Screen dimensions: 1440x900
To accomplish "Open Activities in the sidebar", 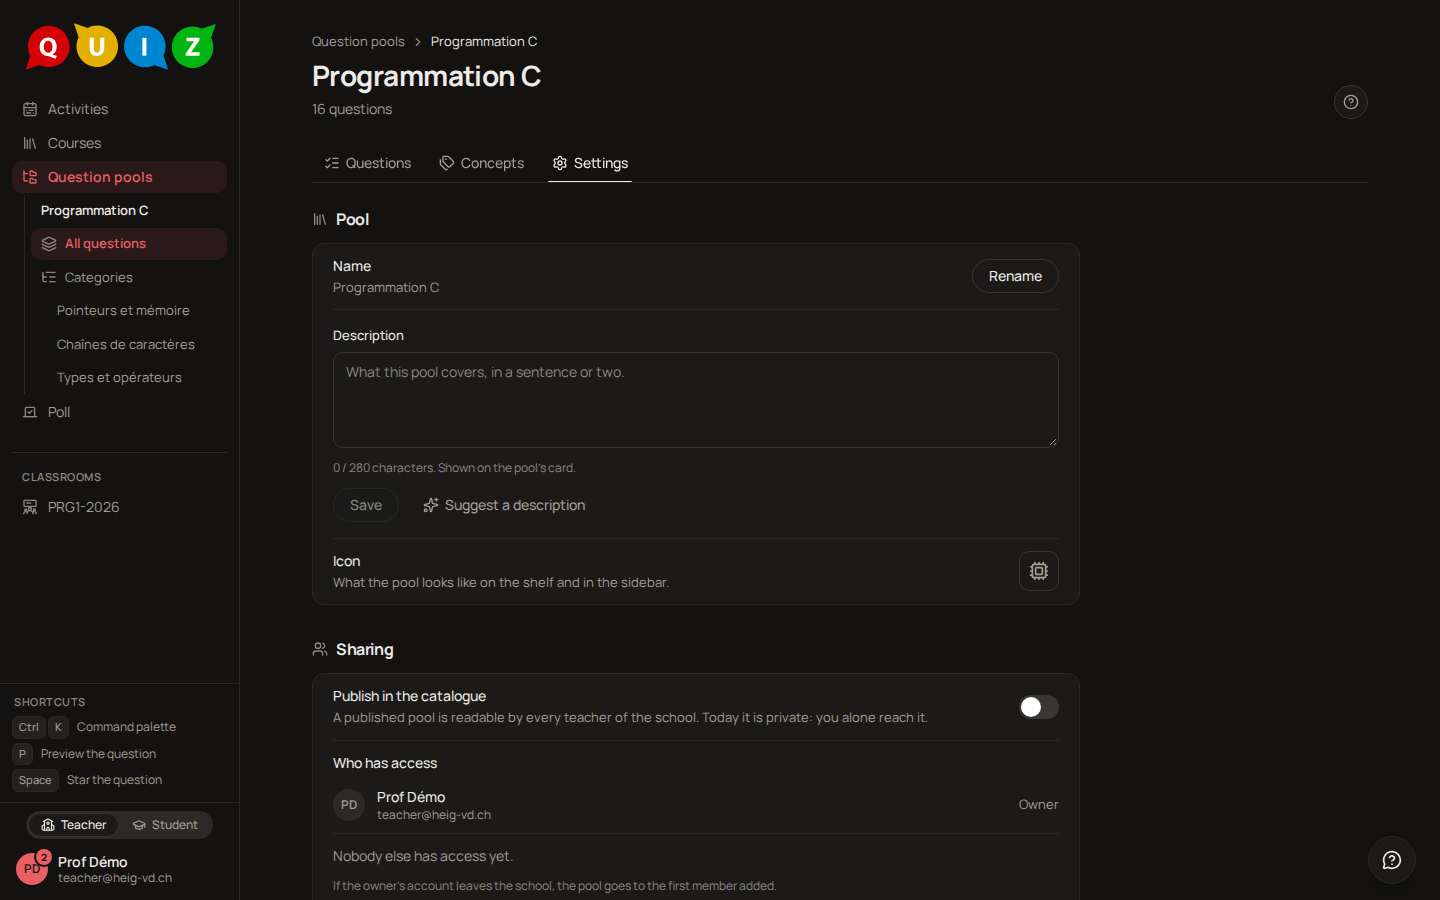I will tap(119, 109).
